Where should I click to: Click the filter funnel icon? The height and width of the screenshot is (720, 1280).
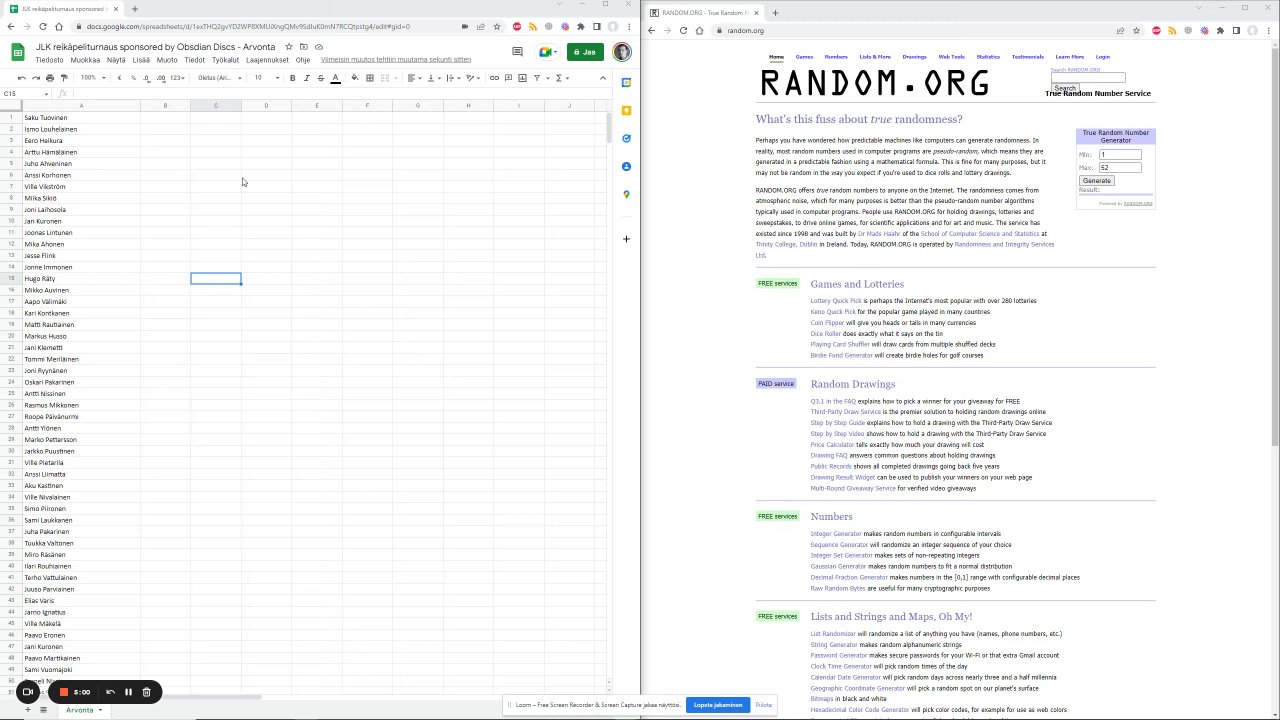(x=537, y=78)
